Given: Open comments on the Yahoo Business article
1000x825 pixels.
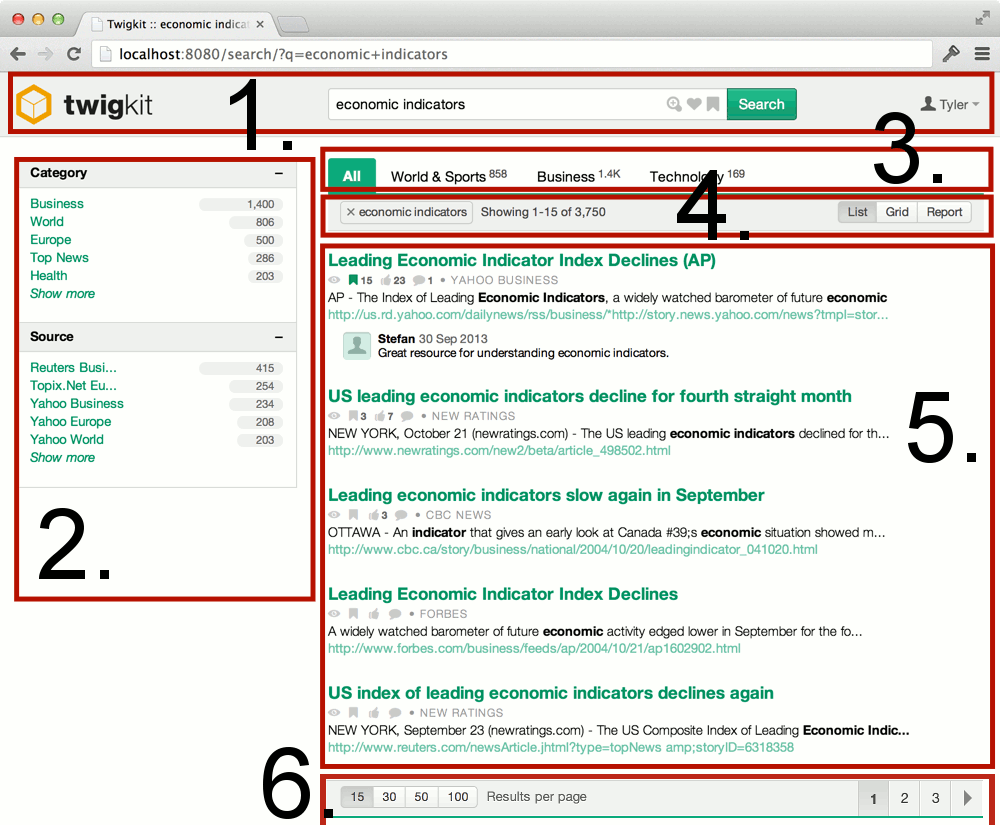Looking at the screenshot, I should (x=420, y=280).
